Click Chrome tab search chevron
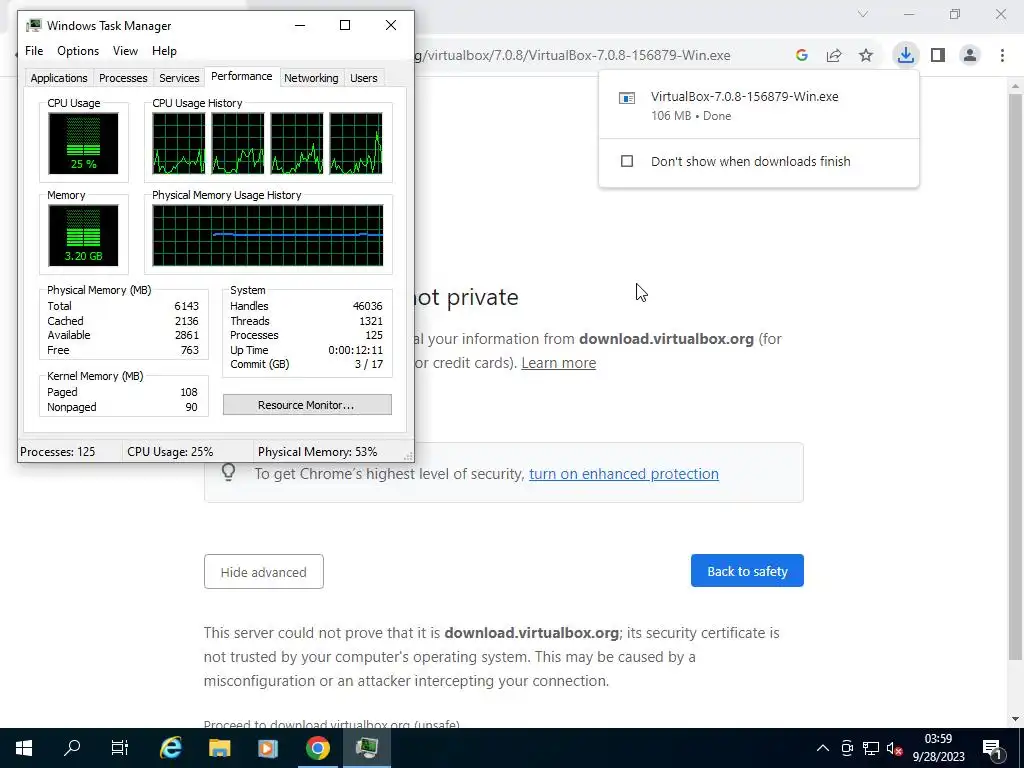This screenshot has height=768, width=1024. pos(863,14)
